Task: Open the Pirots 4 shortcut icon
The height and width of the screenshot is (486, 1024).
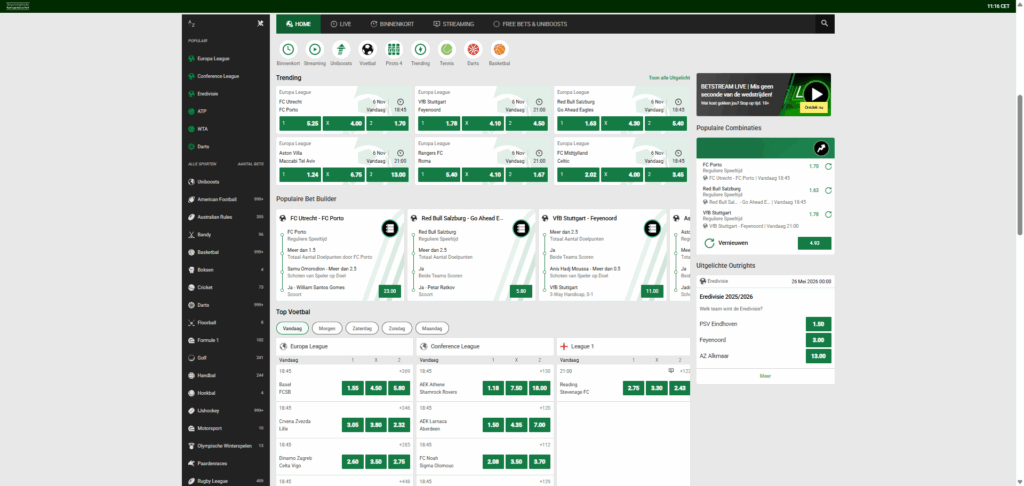Action: tap(394, 49)
